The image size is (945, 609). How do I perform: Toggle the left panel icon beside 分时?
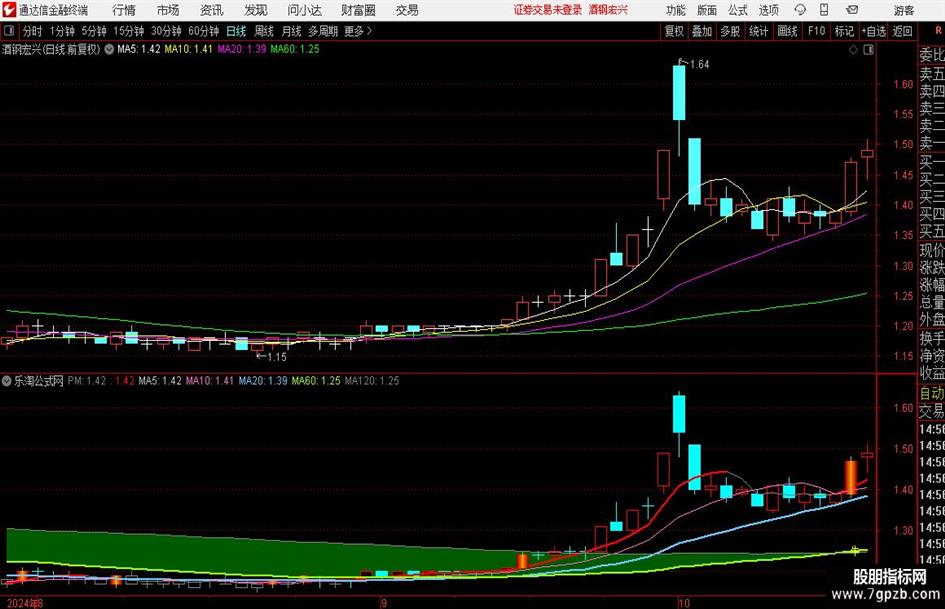[9, 31]
